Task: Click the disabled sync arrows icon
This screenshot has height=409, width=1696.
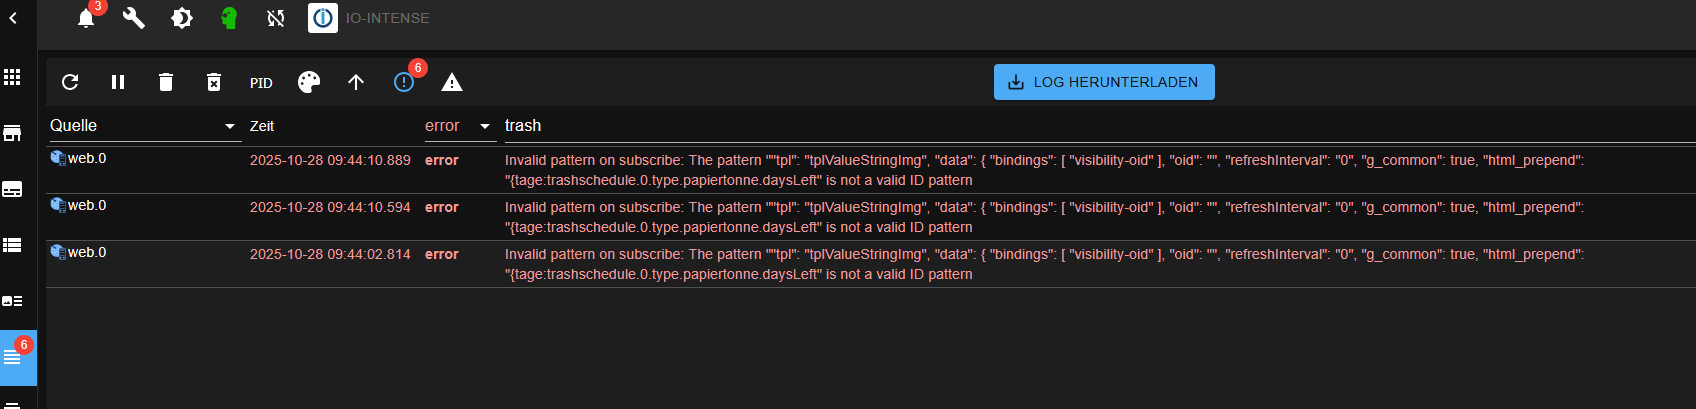Action: tap(276, 18)
